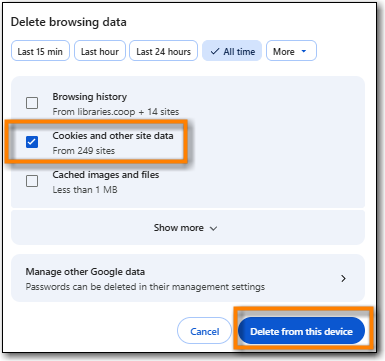385x361 pixels.
Task: Click Passwords can be deleted description text
Action: tap(145, 287)
